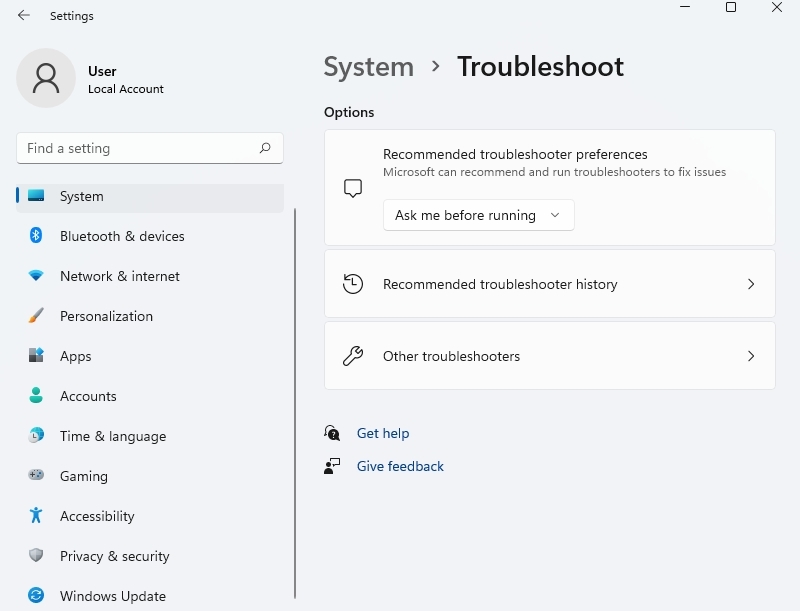Click the Bluetooth & devices icon
This screenshot has height=611, width=800.
click(x=36, y=236)
